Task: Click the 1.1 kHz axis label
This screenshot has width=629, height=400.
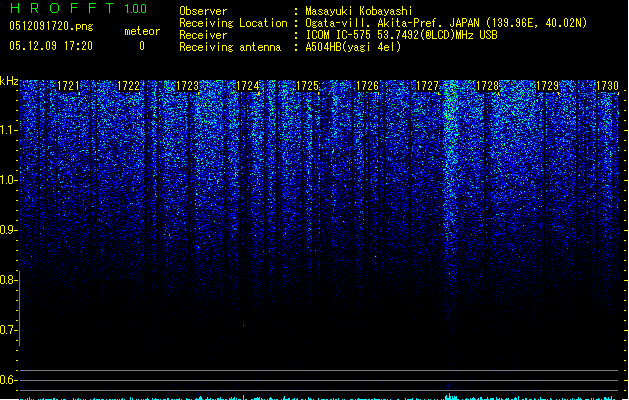Action: 8,130
